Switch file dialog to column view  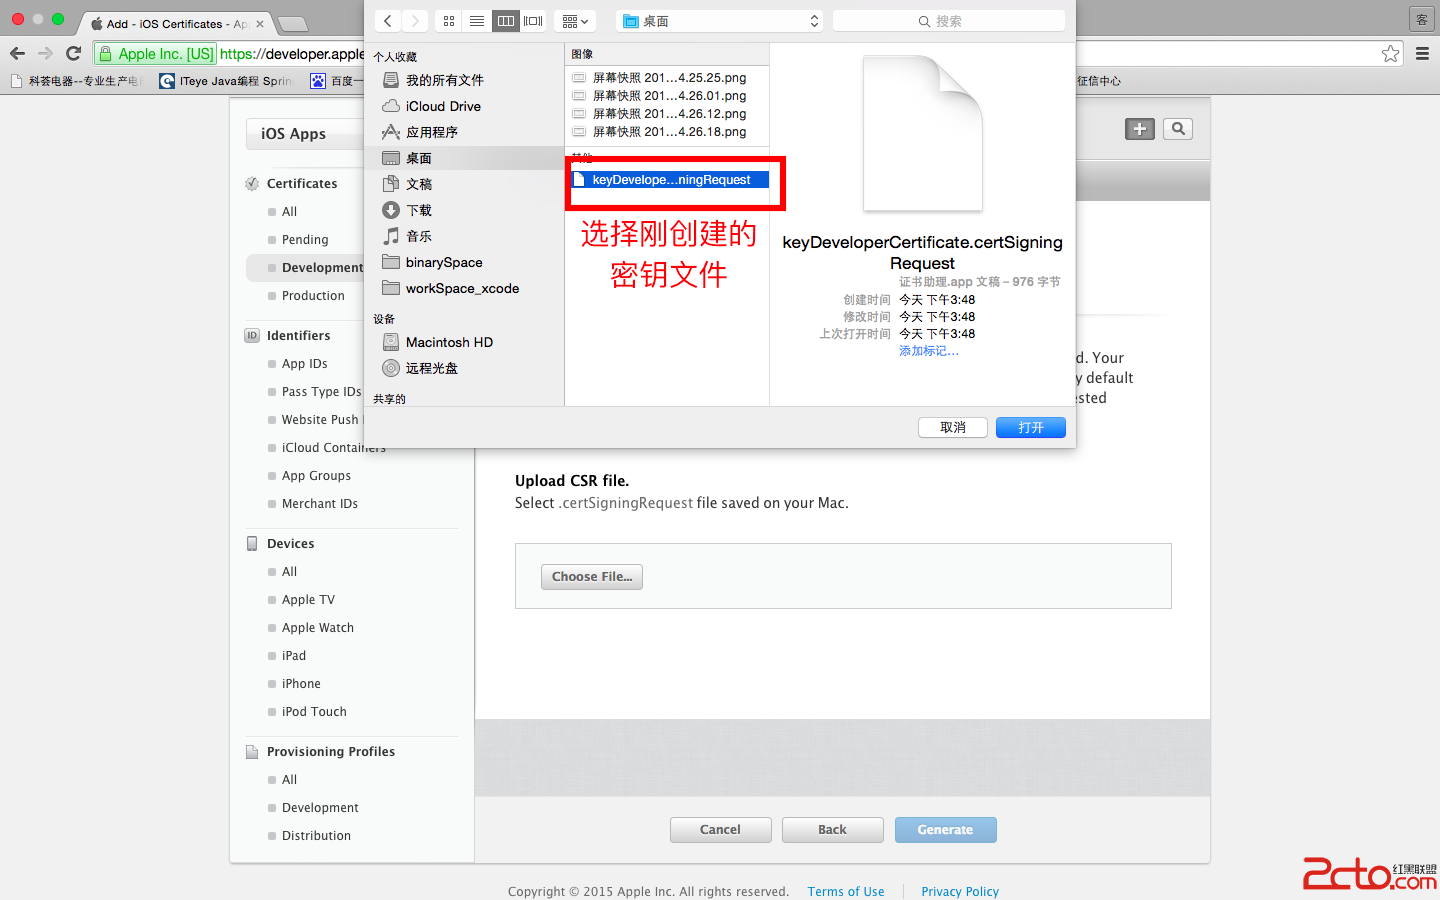(x=505, y=21)
